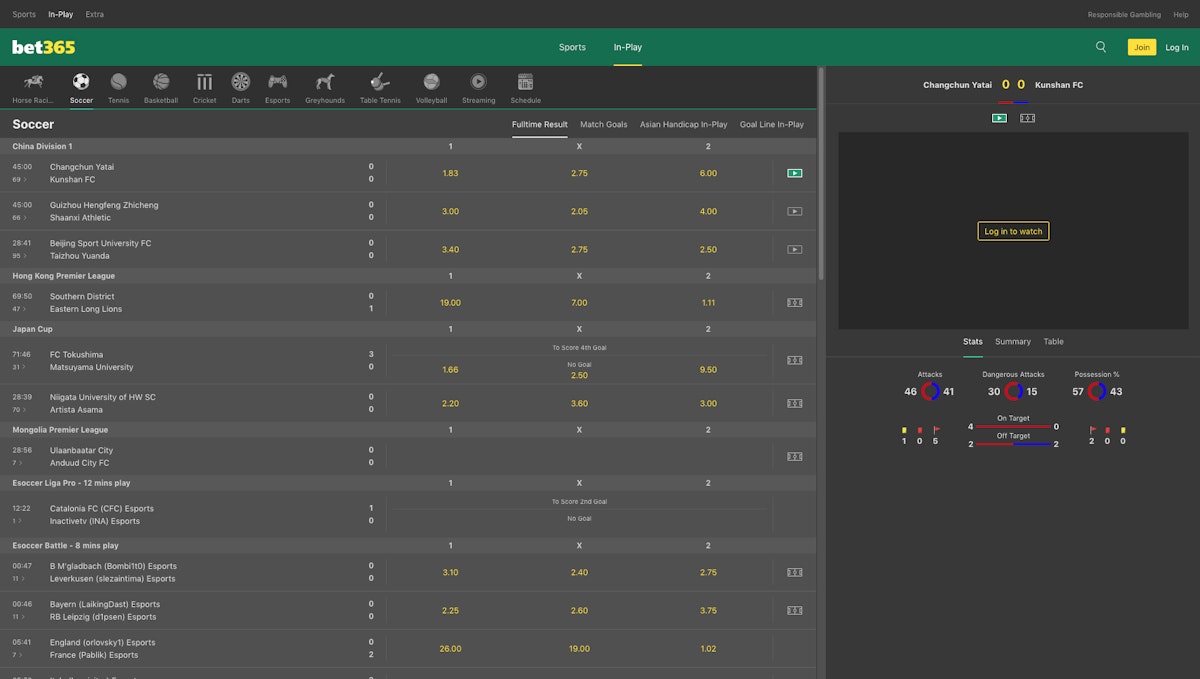Open match-live pitch icon for Southern District
Screen dimensions: 1200x679
pyautogui.click(x=794, y=303)
